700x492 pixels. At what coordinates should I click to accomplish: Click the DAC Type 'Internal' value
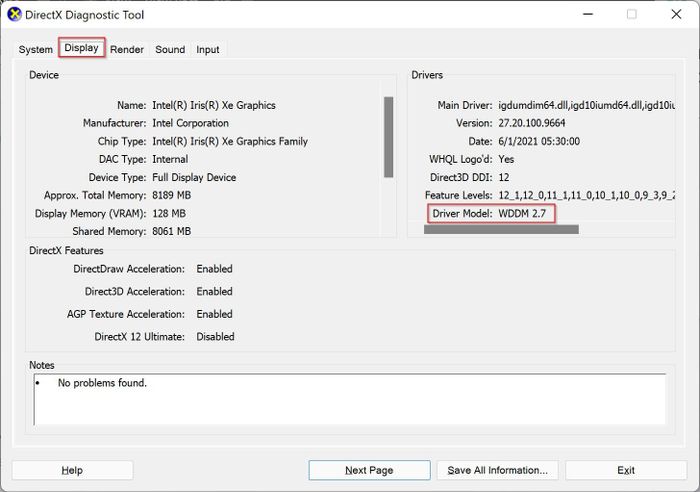pos(170,159)
